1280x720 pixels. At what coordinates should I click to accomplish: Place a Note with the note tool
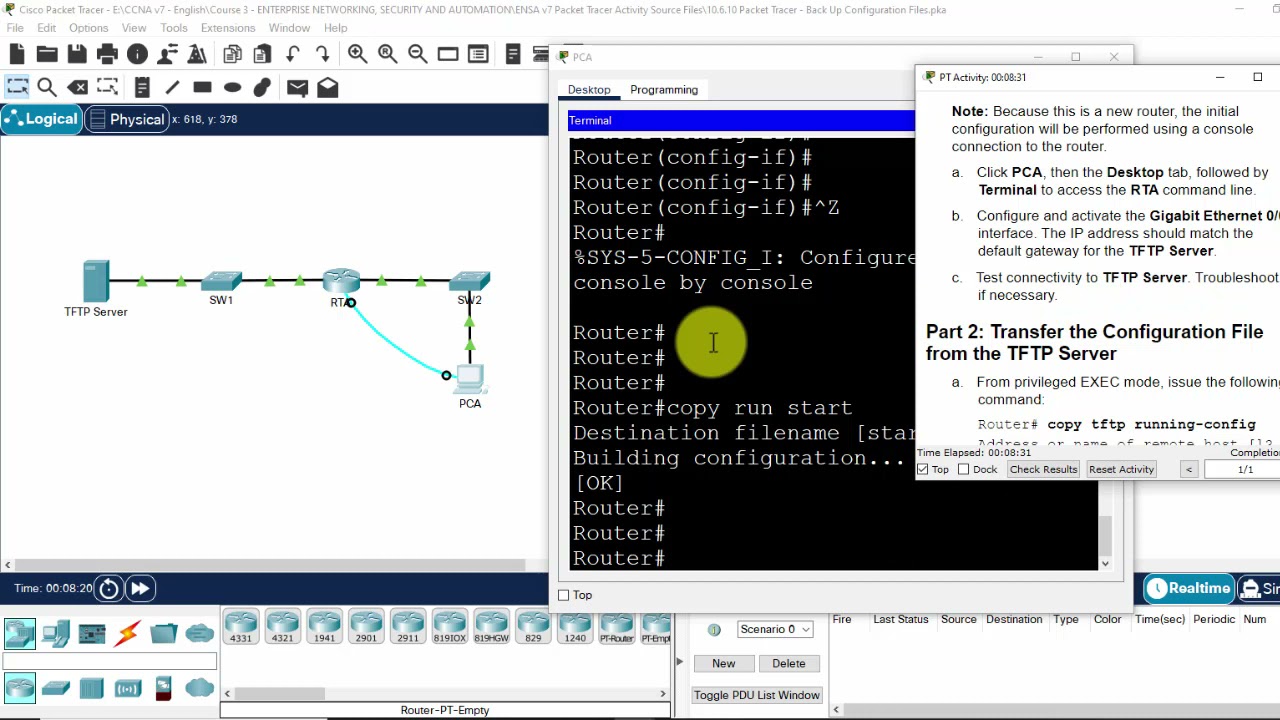click(142, 87)
